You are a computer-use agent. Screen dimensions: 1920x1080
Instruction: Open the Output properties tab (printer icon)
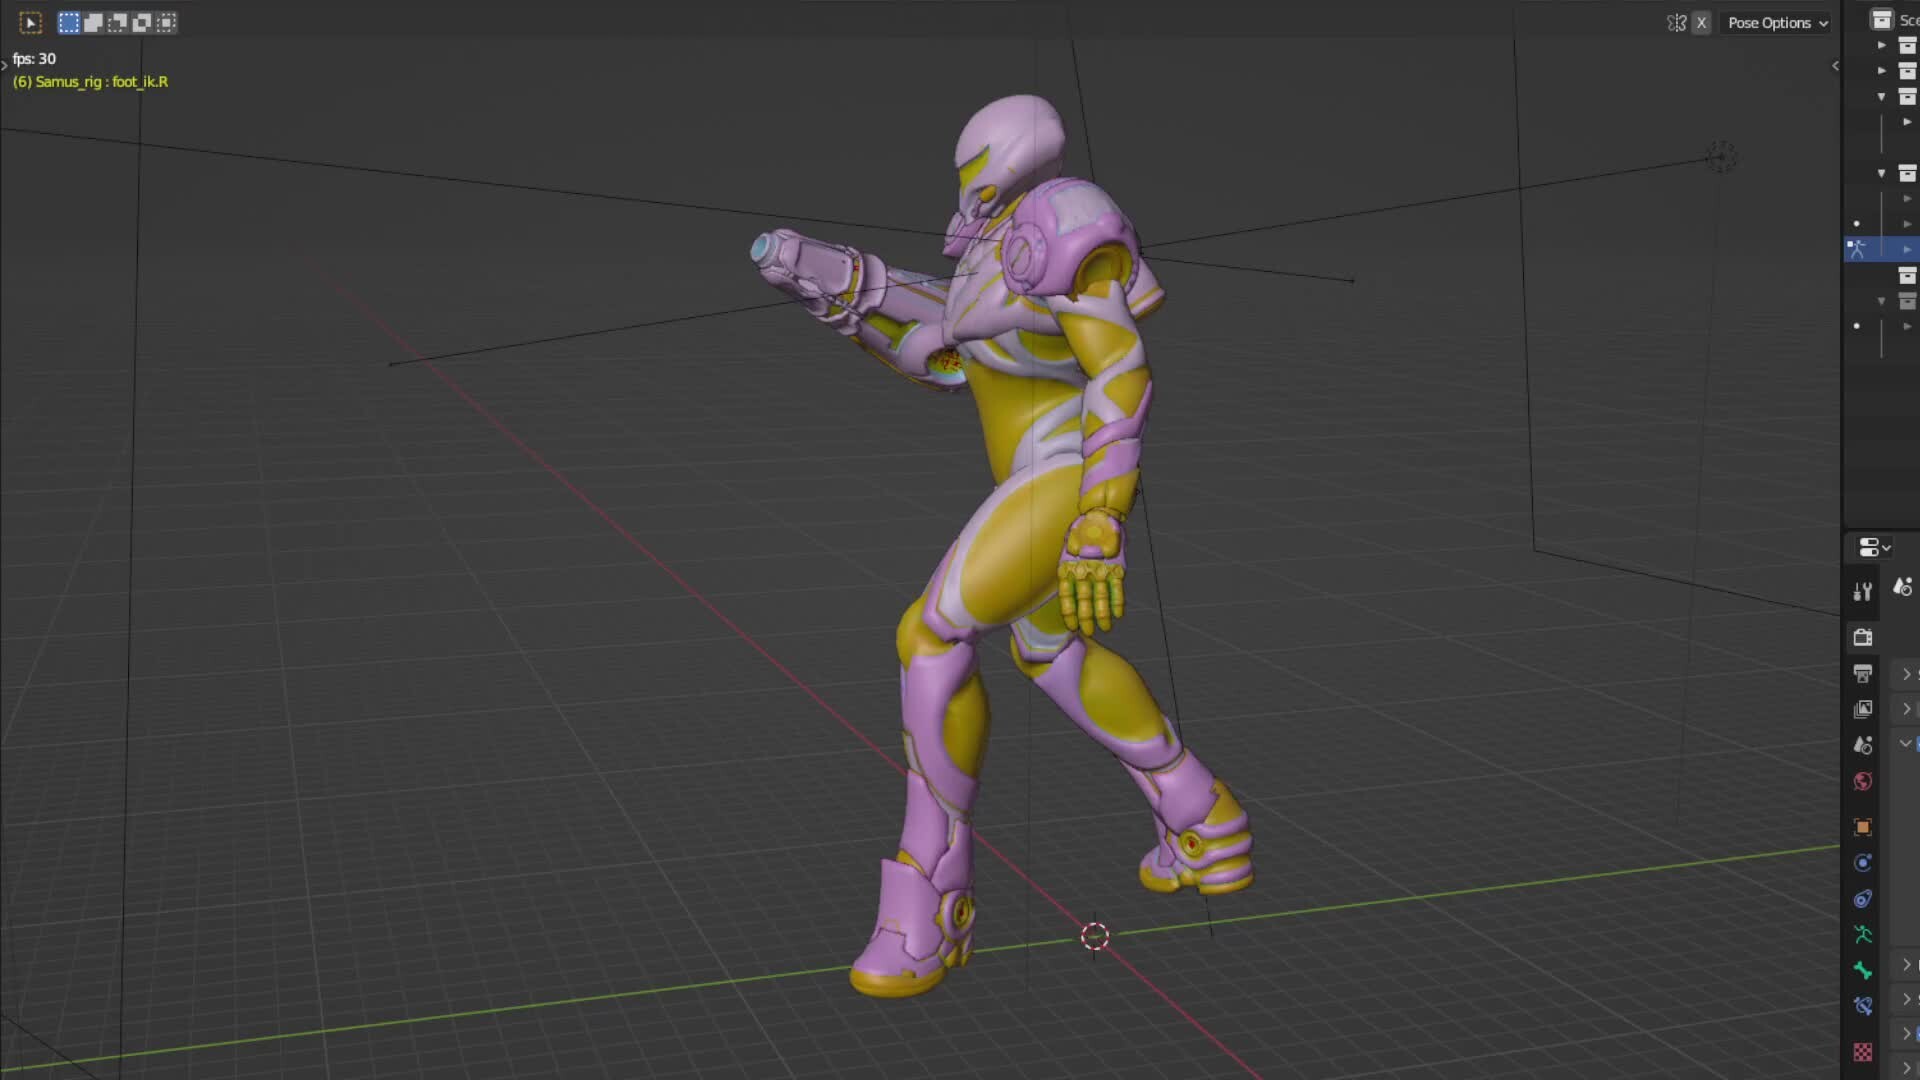coord(1862,673)
